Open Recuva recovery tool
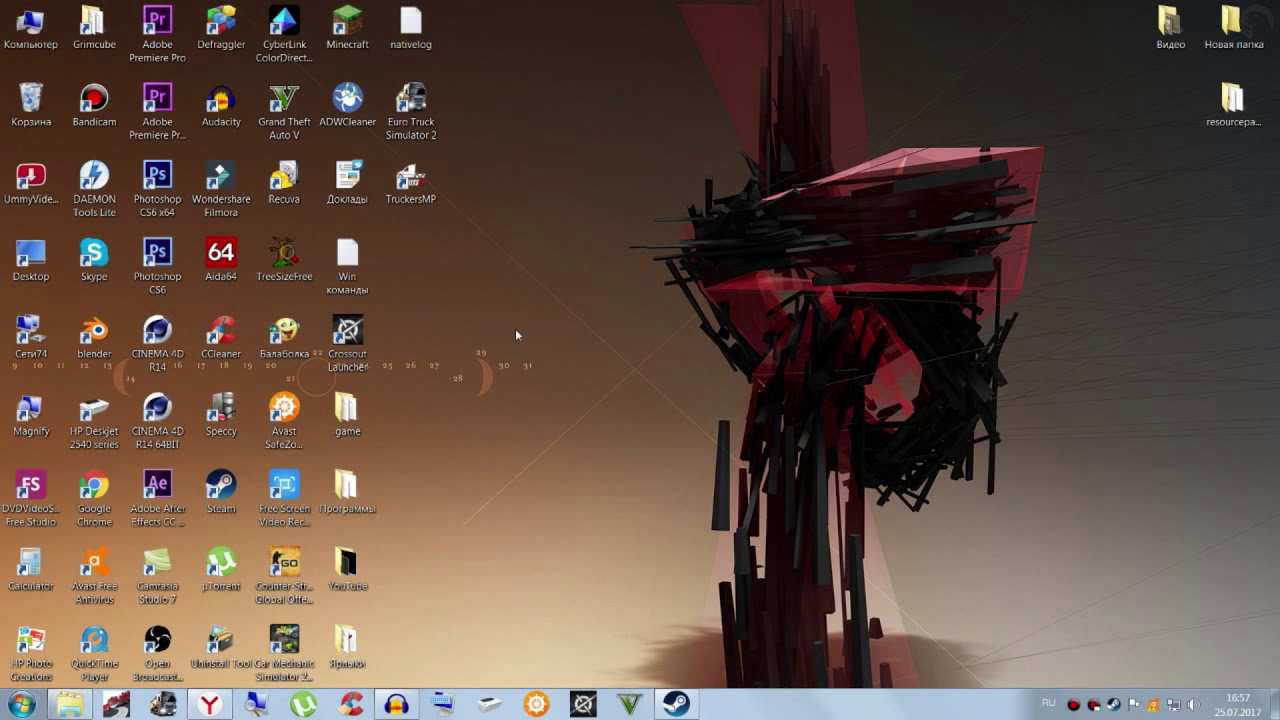Screen dimensions: 1280x720 284,183
